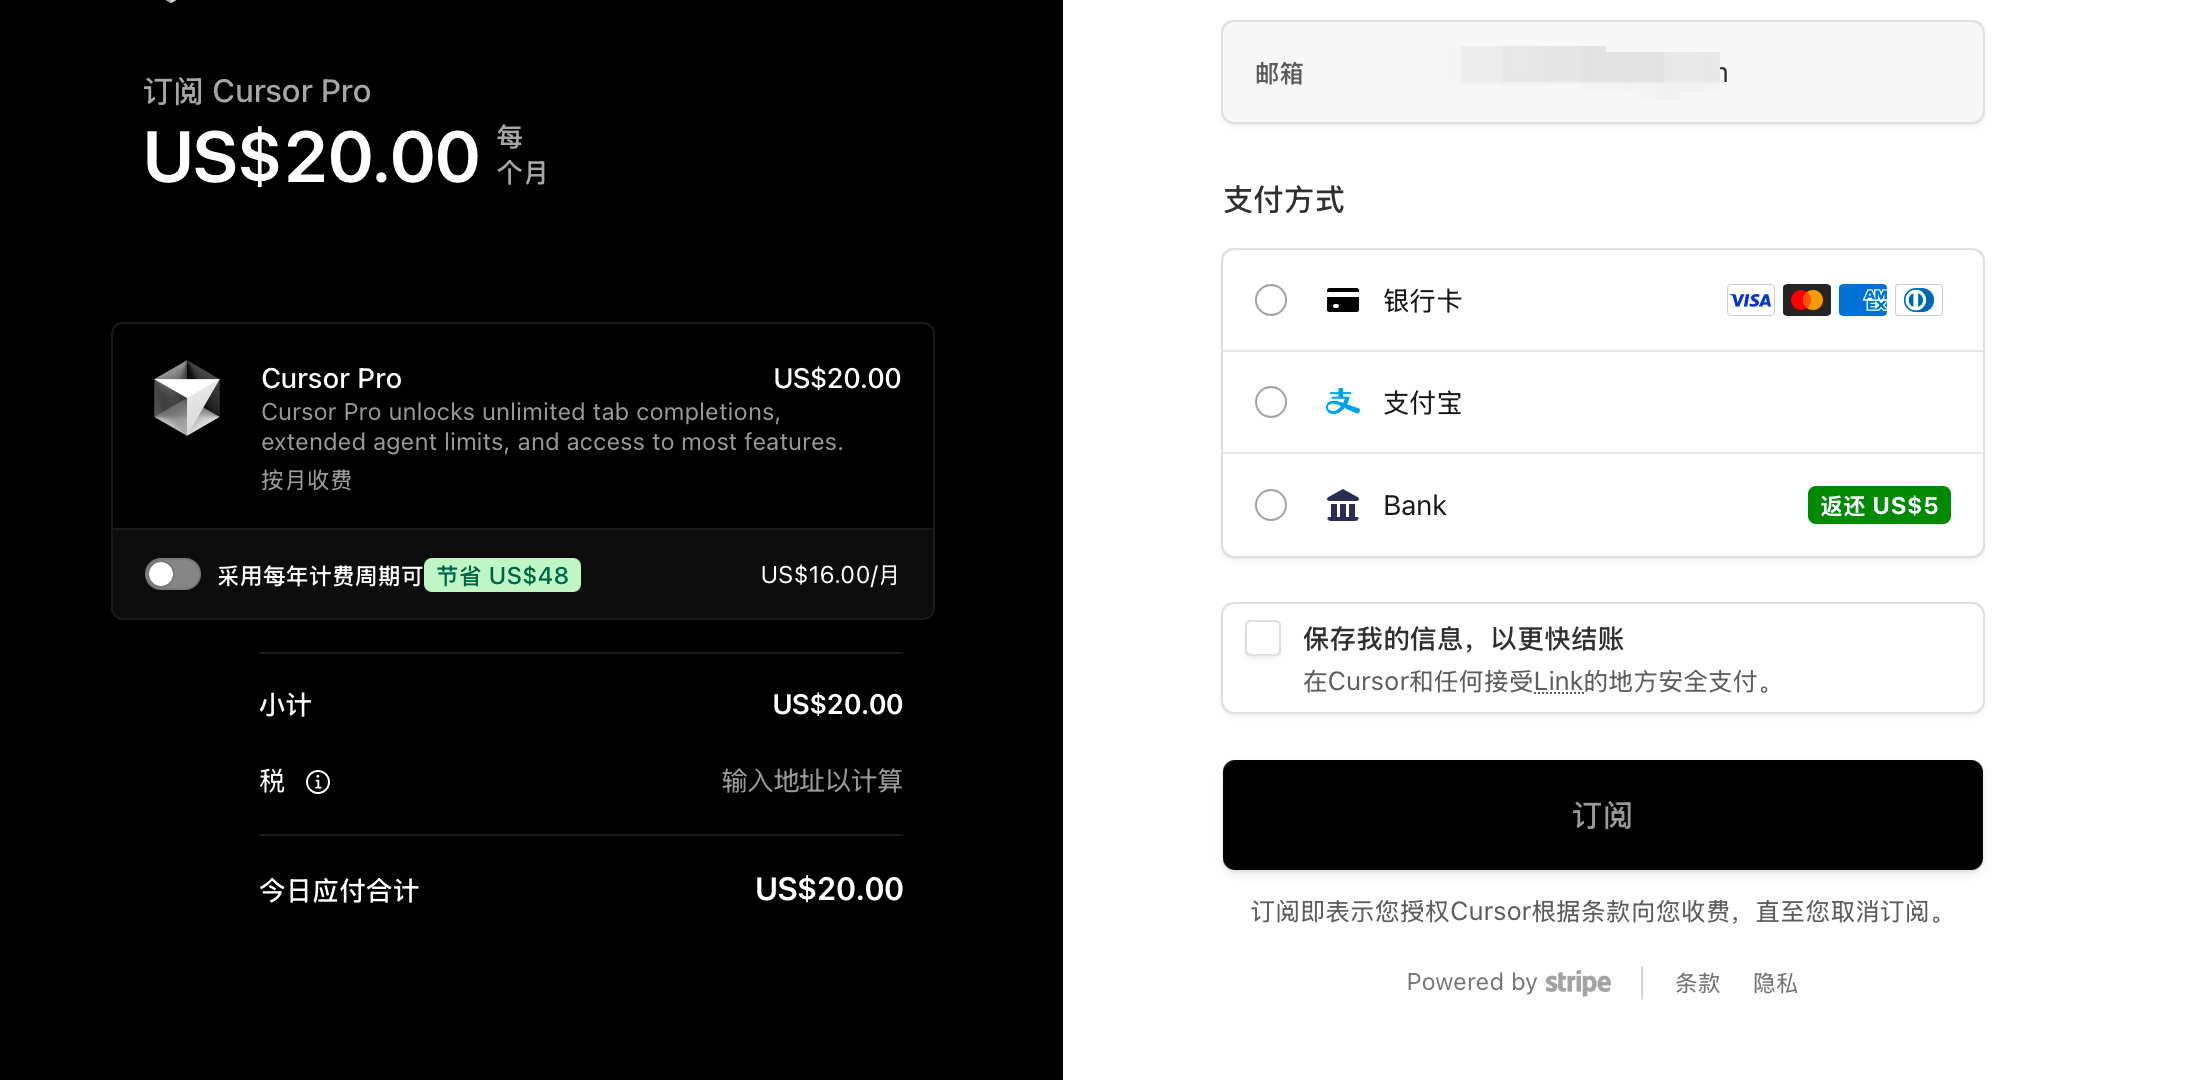Screen dimensions: 2186x1080
Task: Select the 支付宝 payment radio button
Action: tap(1270, 402)
